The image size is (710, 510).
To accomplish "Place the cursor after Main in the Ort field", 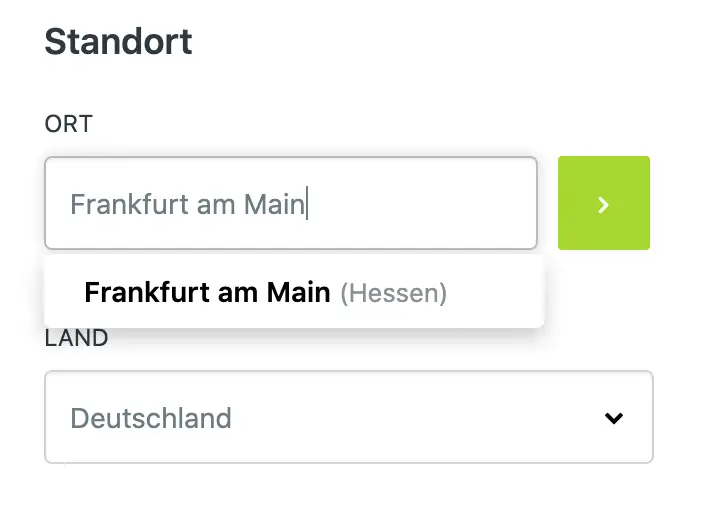I will click(307, 204).
